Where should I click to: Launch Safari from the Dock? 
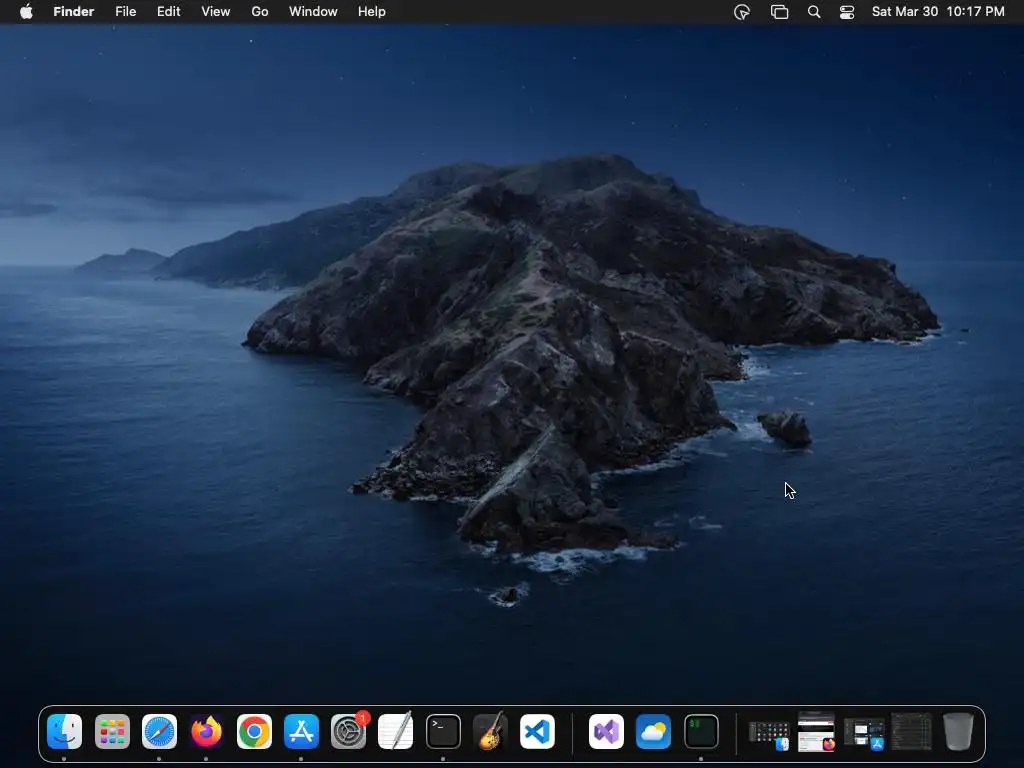tap(159, 731)
